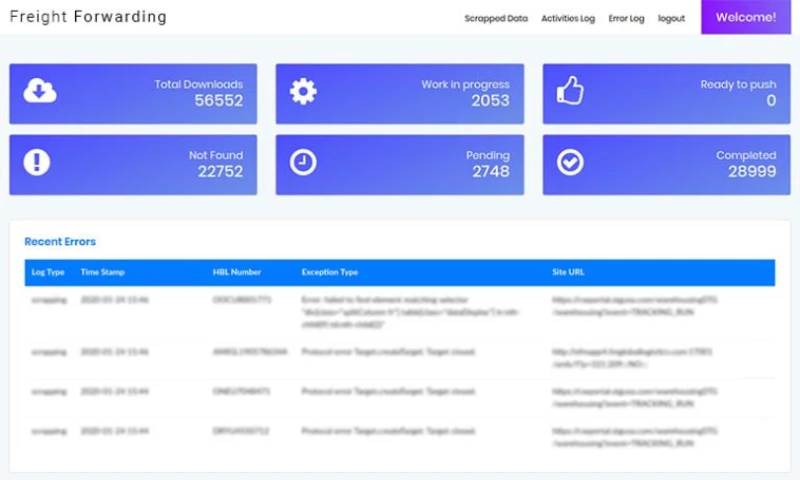Screen dimensions: 800x480
Task: Open the Scrapped Data menu item
Action: (x=496, y=18)
